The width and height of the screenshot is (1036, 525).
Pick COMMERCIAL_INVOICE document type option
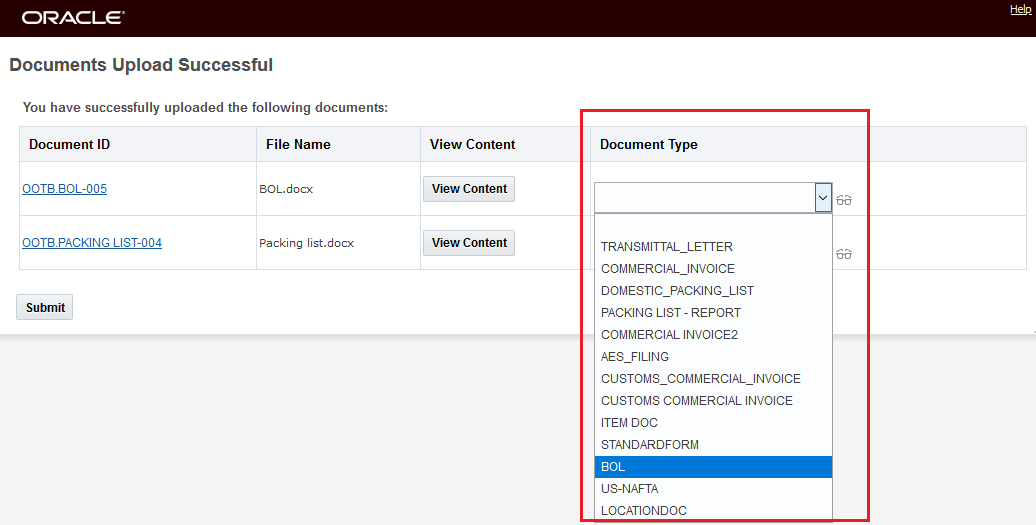[x=667, y=269]
